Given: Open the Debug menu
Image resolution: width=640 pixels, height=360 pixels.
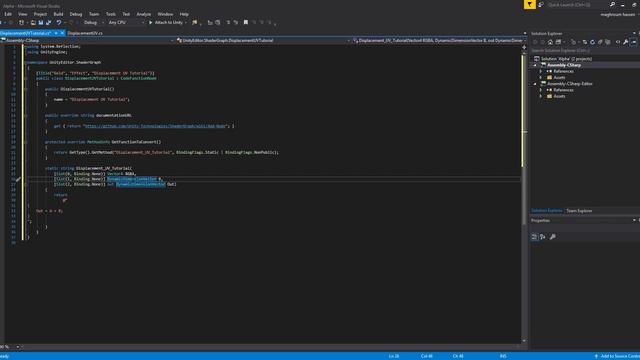Looking at the screenshot, I should click(x=76, y=14).
